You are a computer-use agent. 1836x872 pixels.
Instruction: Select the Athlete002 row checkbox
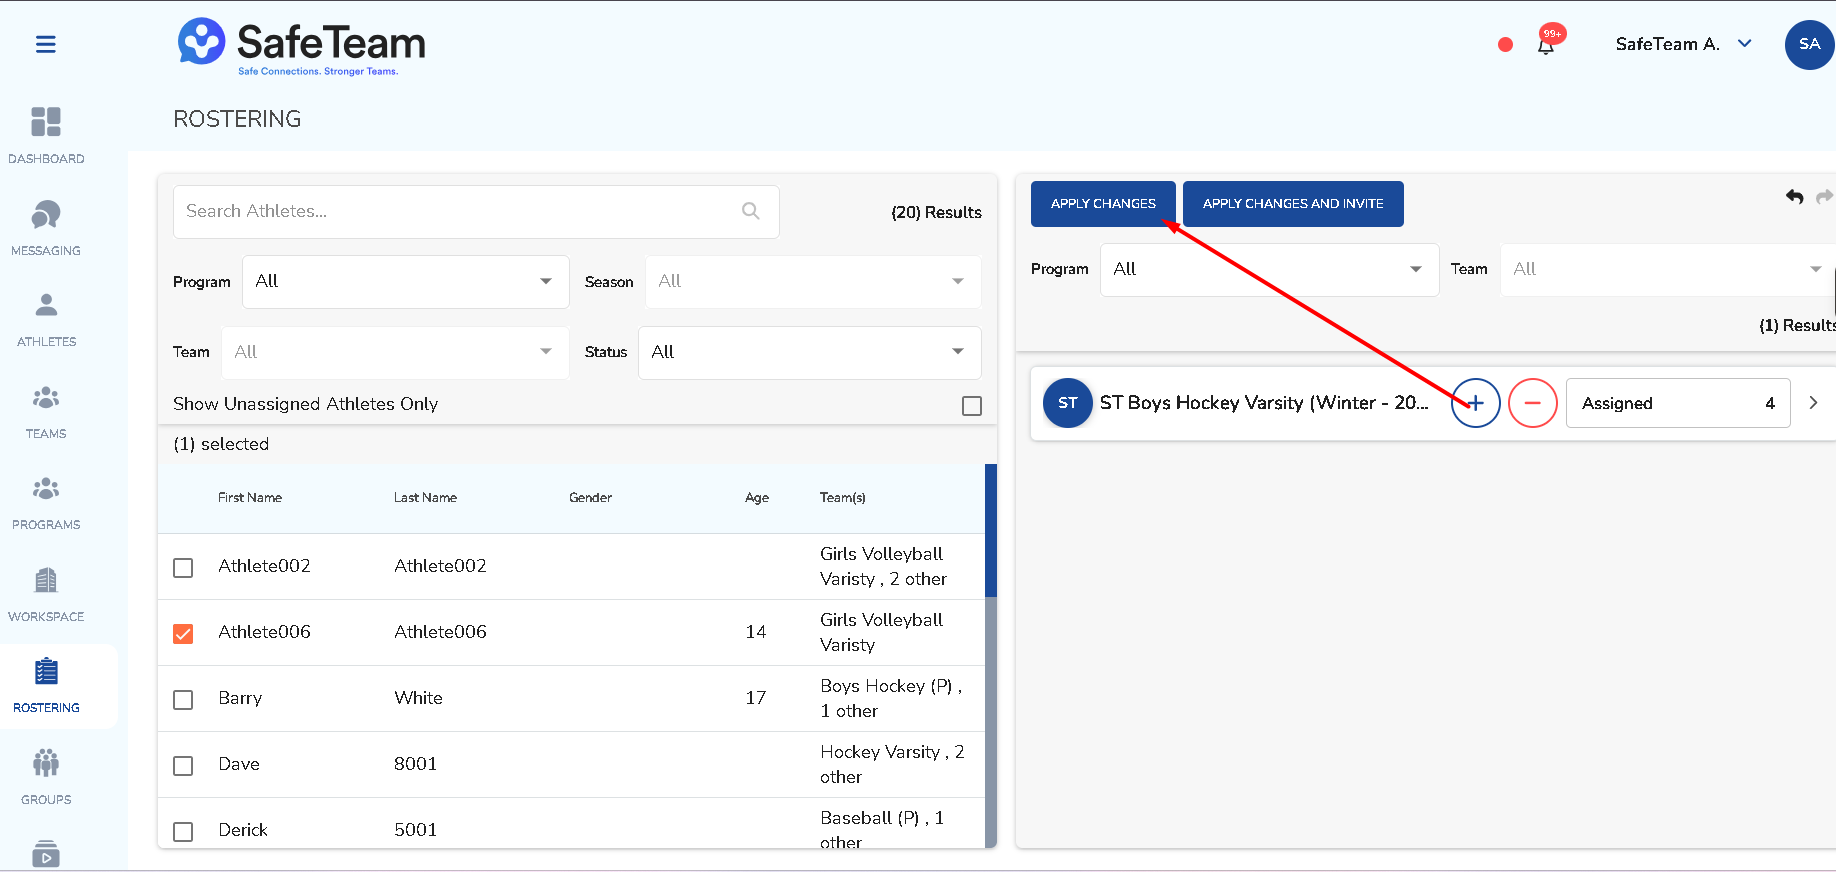[183, 568]
